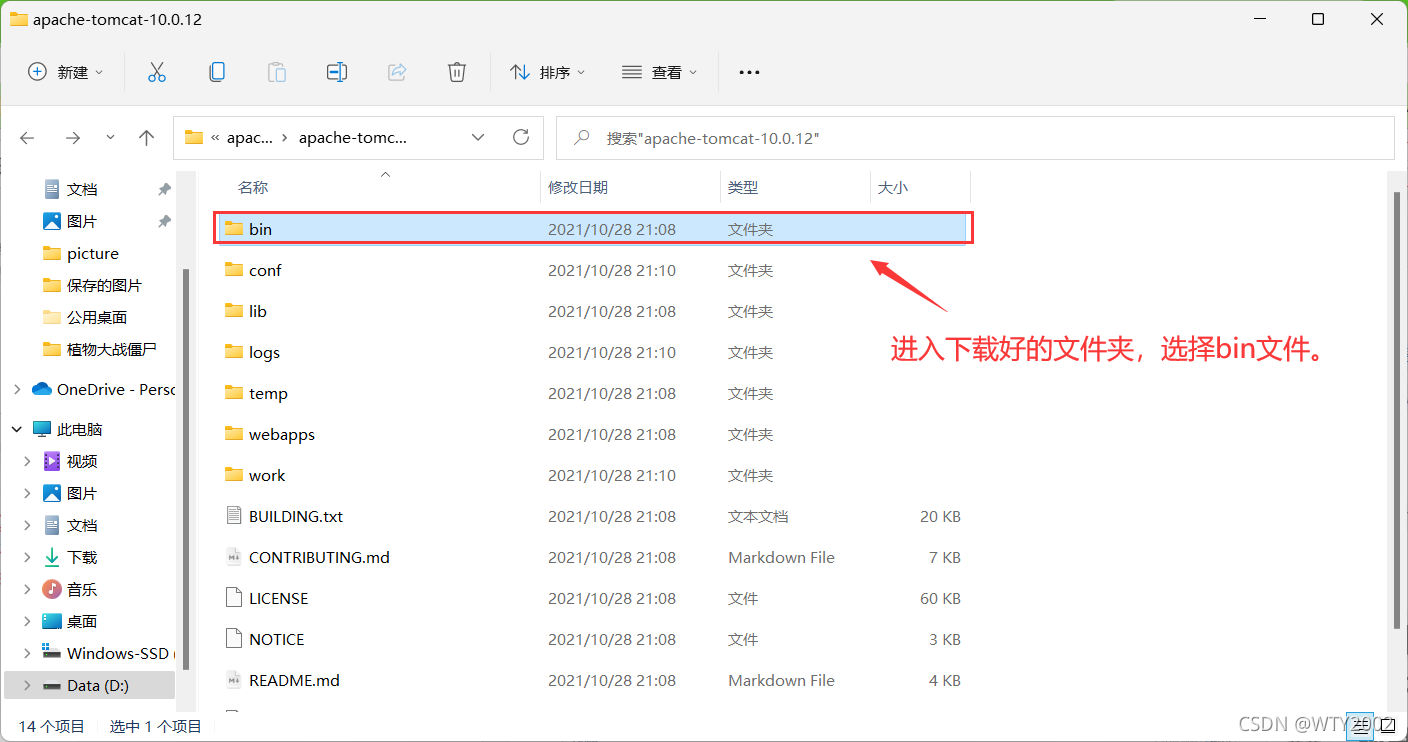
Task: Click the 14 个项目 status bar text
Action: [x=51, y=726]
